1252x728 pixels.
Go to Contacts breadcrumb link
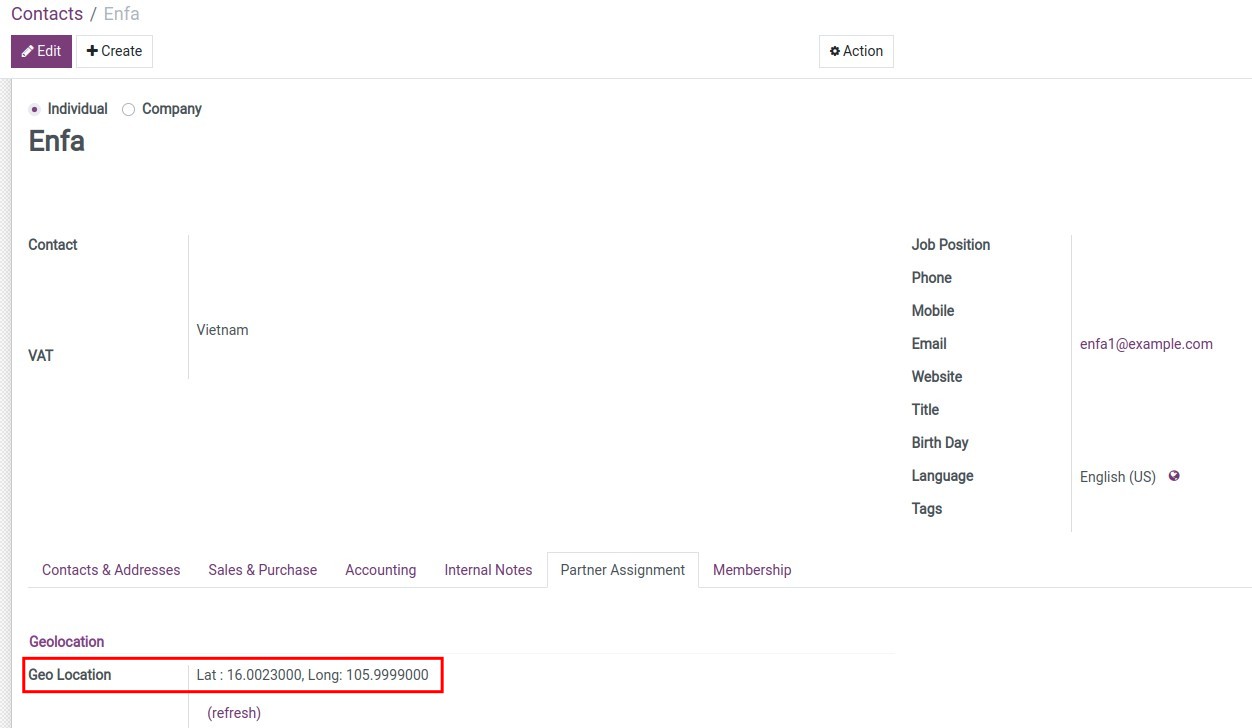[47, 14]
